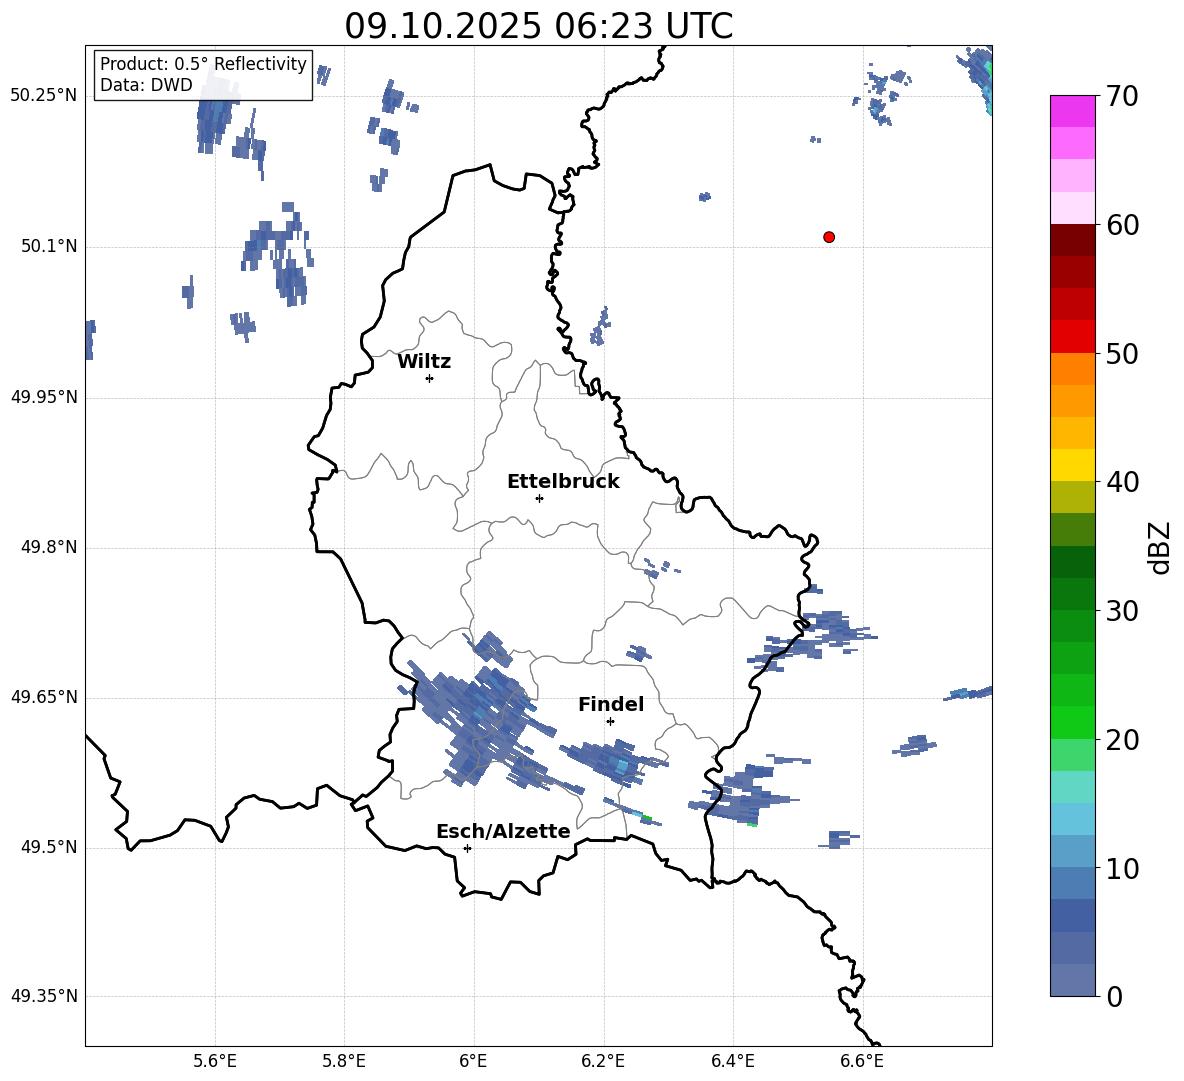Click the dBZ colorbar axis label

pyautogui.click(x=1159, y=548)
